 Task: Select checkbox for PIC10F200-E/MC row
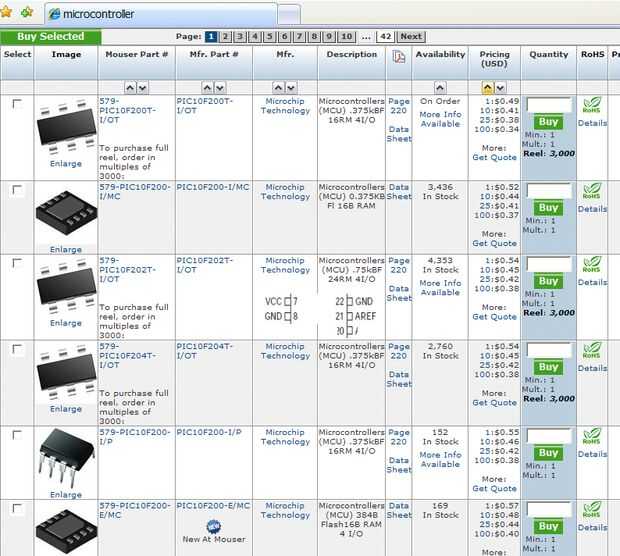(17, 509)
